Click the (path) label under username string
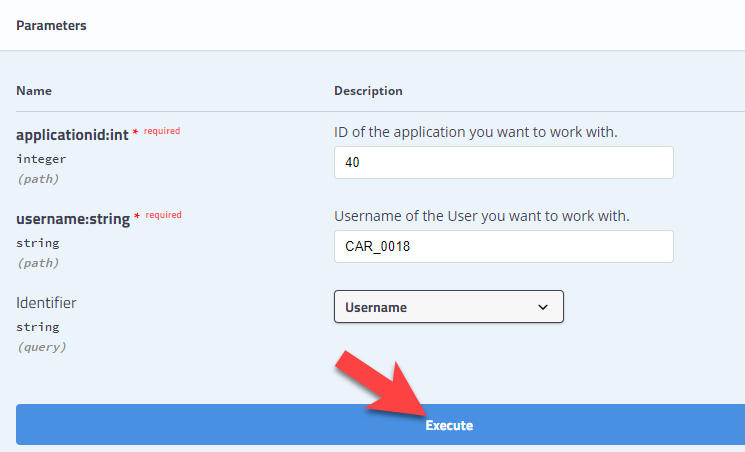 pyautogui.click(x=38, y=263)
